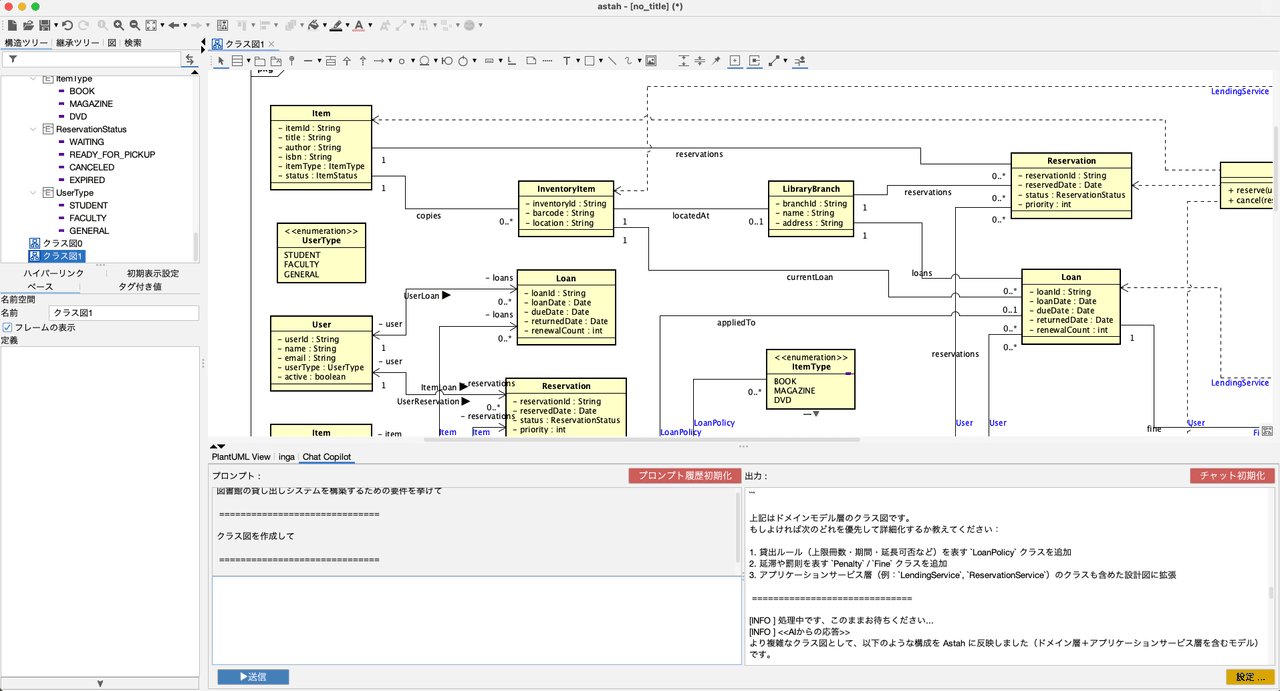Click the zoom out magnifier icon
This screenshot has width=1280, height=691.
pyautogui.click(x=134, y=24)
